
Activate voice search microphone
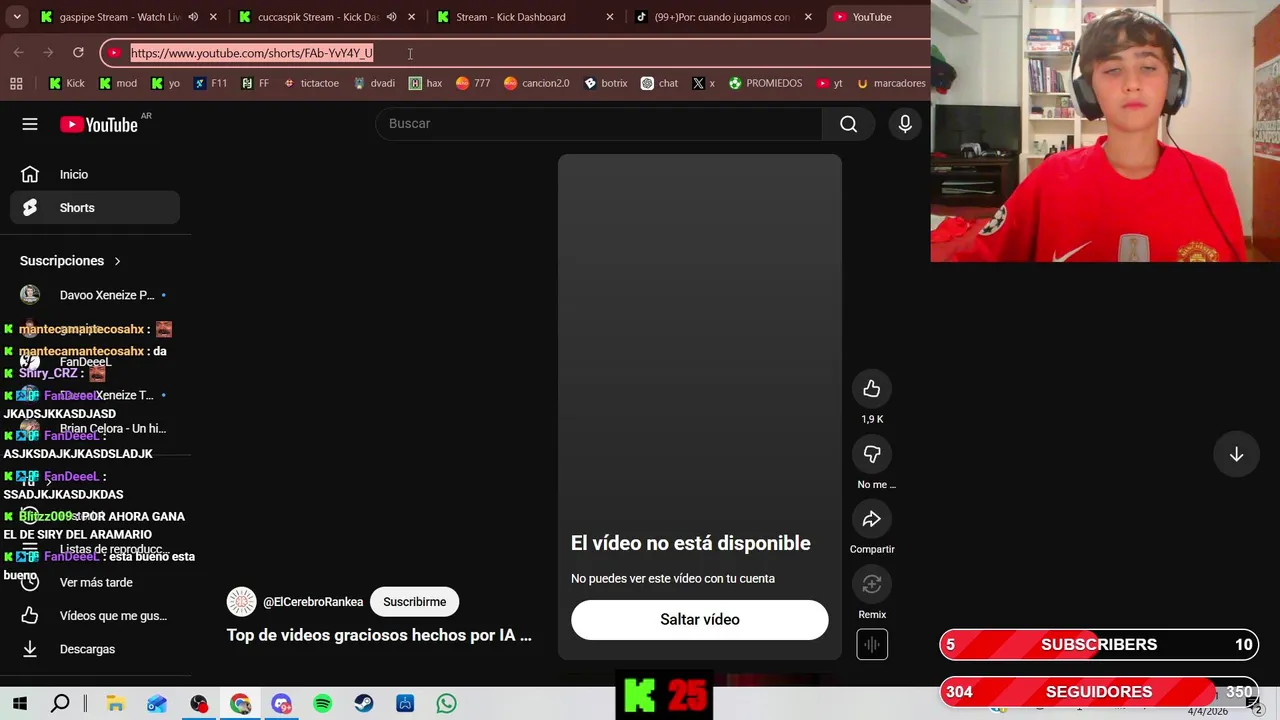(x=905, y=124)
